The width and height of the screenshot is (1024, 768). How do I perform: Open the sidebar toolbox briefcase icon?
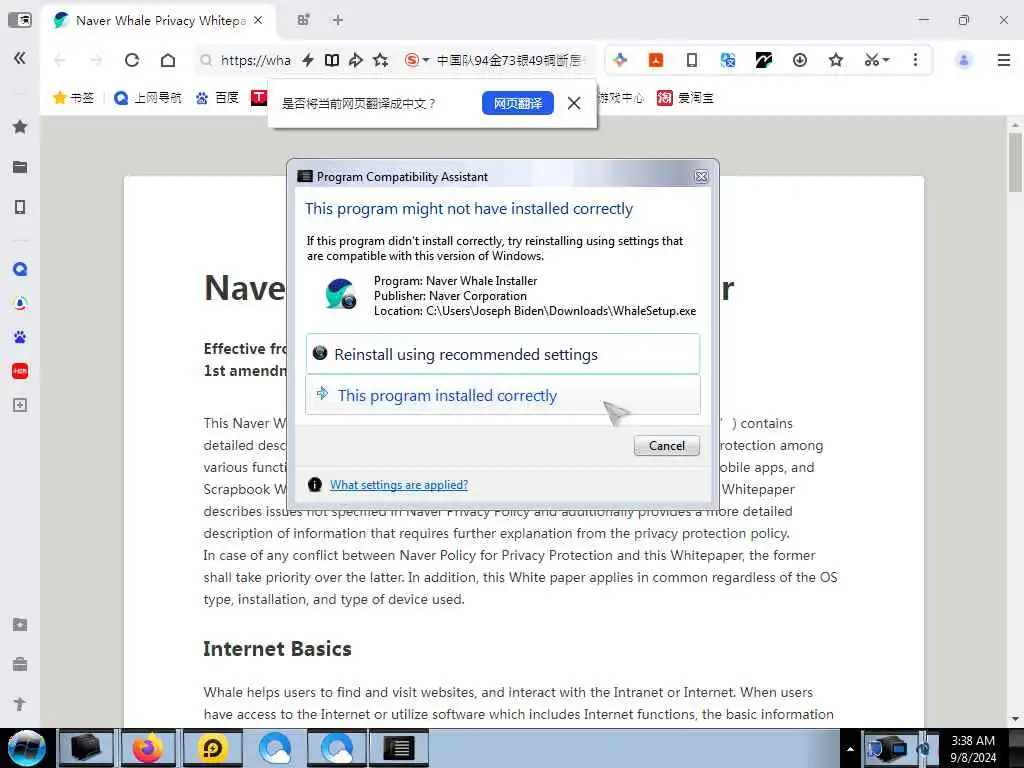(20, 664)
